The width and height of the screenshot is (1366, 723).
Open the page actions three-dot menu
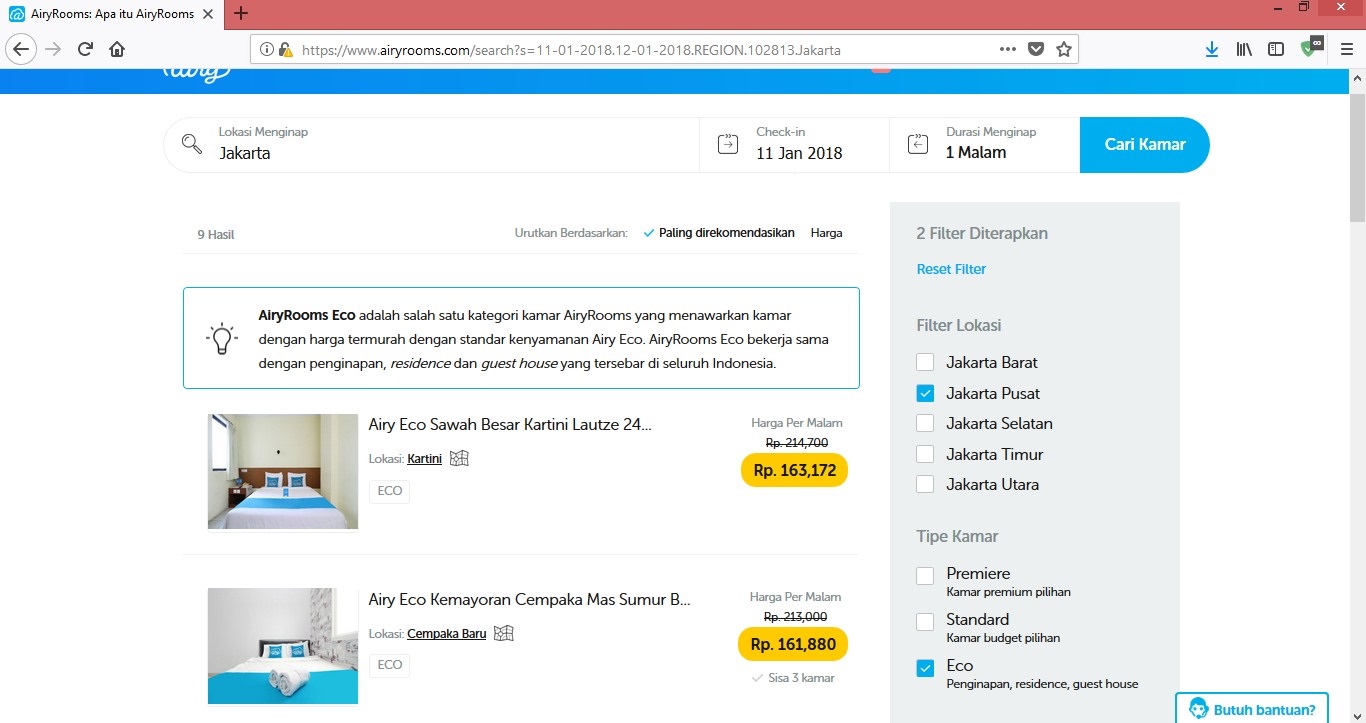click(x=1008, y=49)
